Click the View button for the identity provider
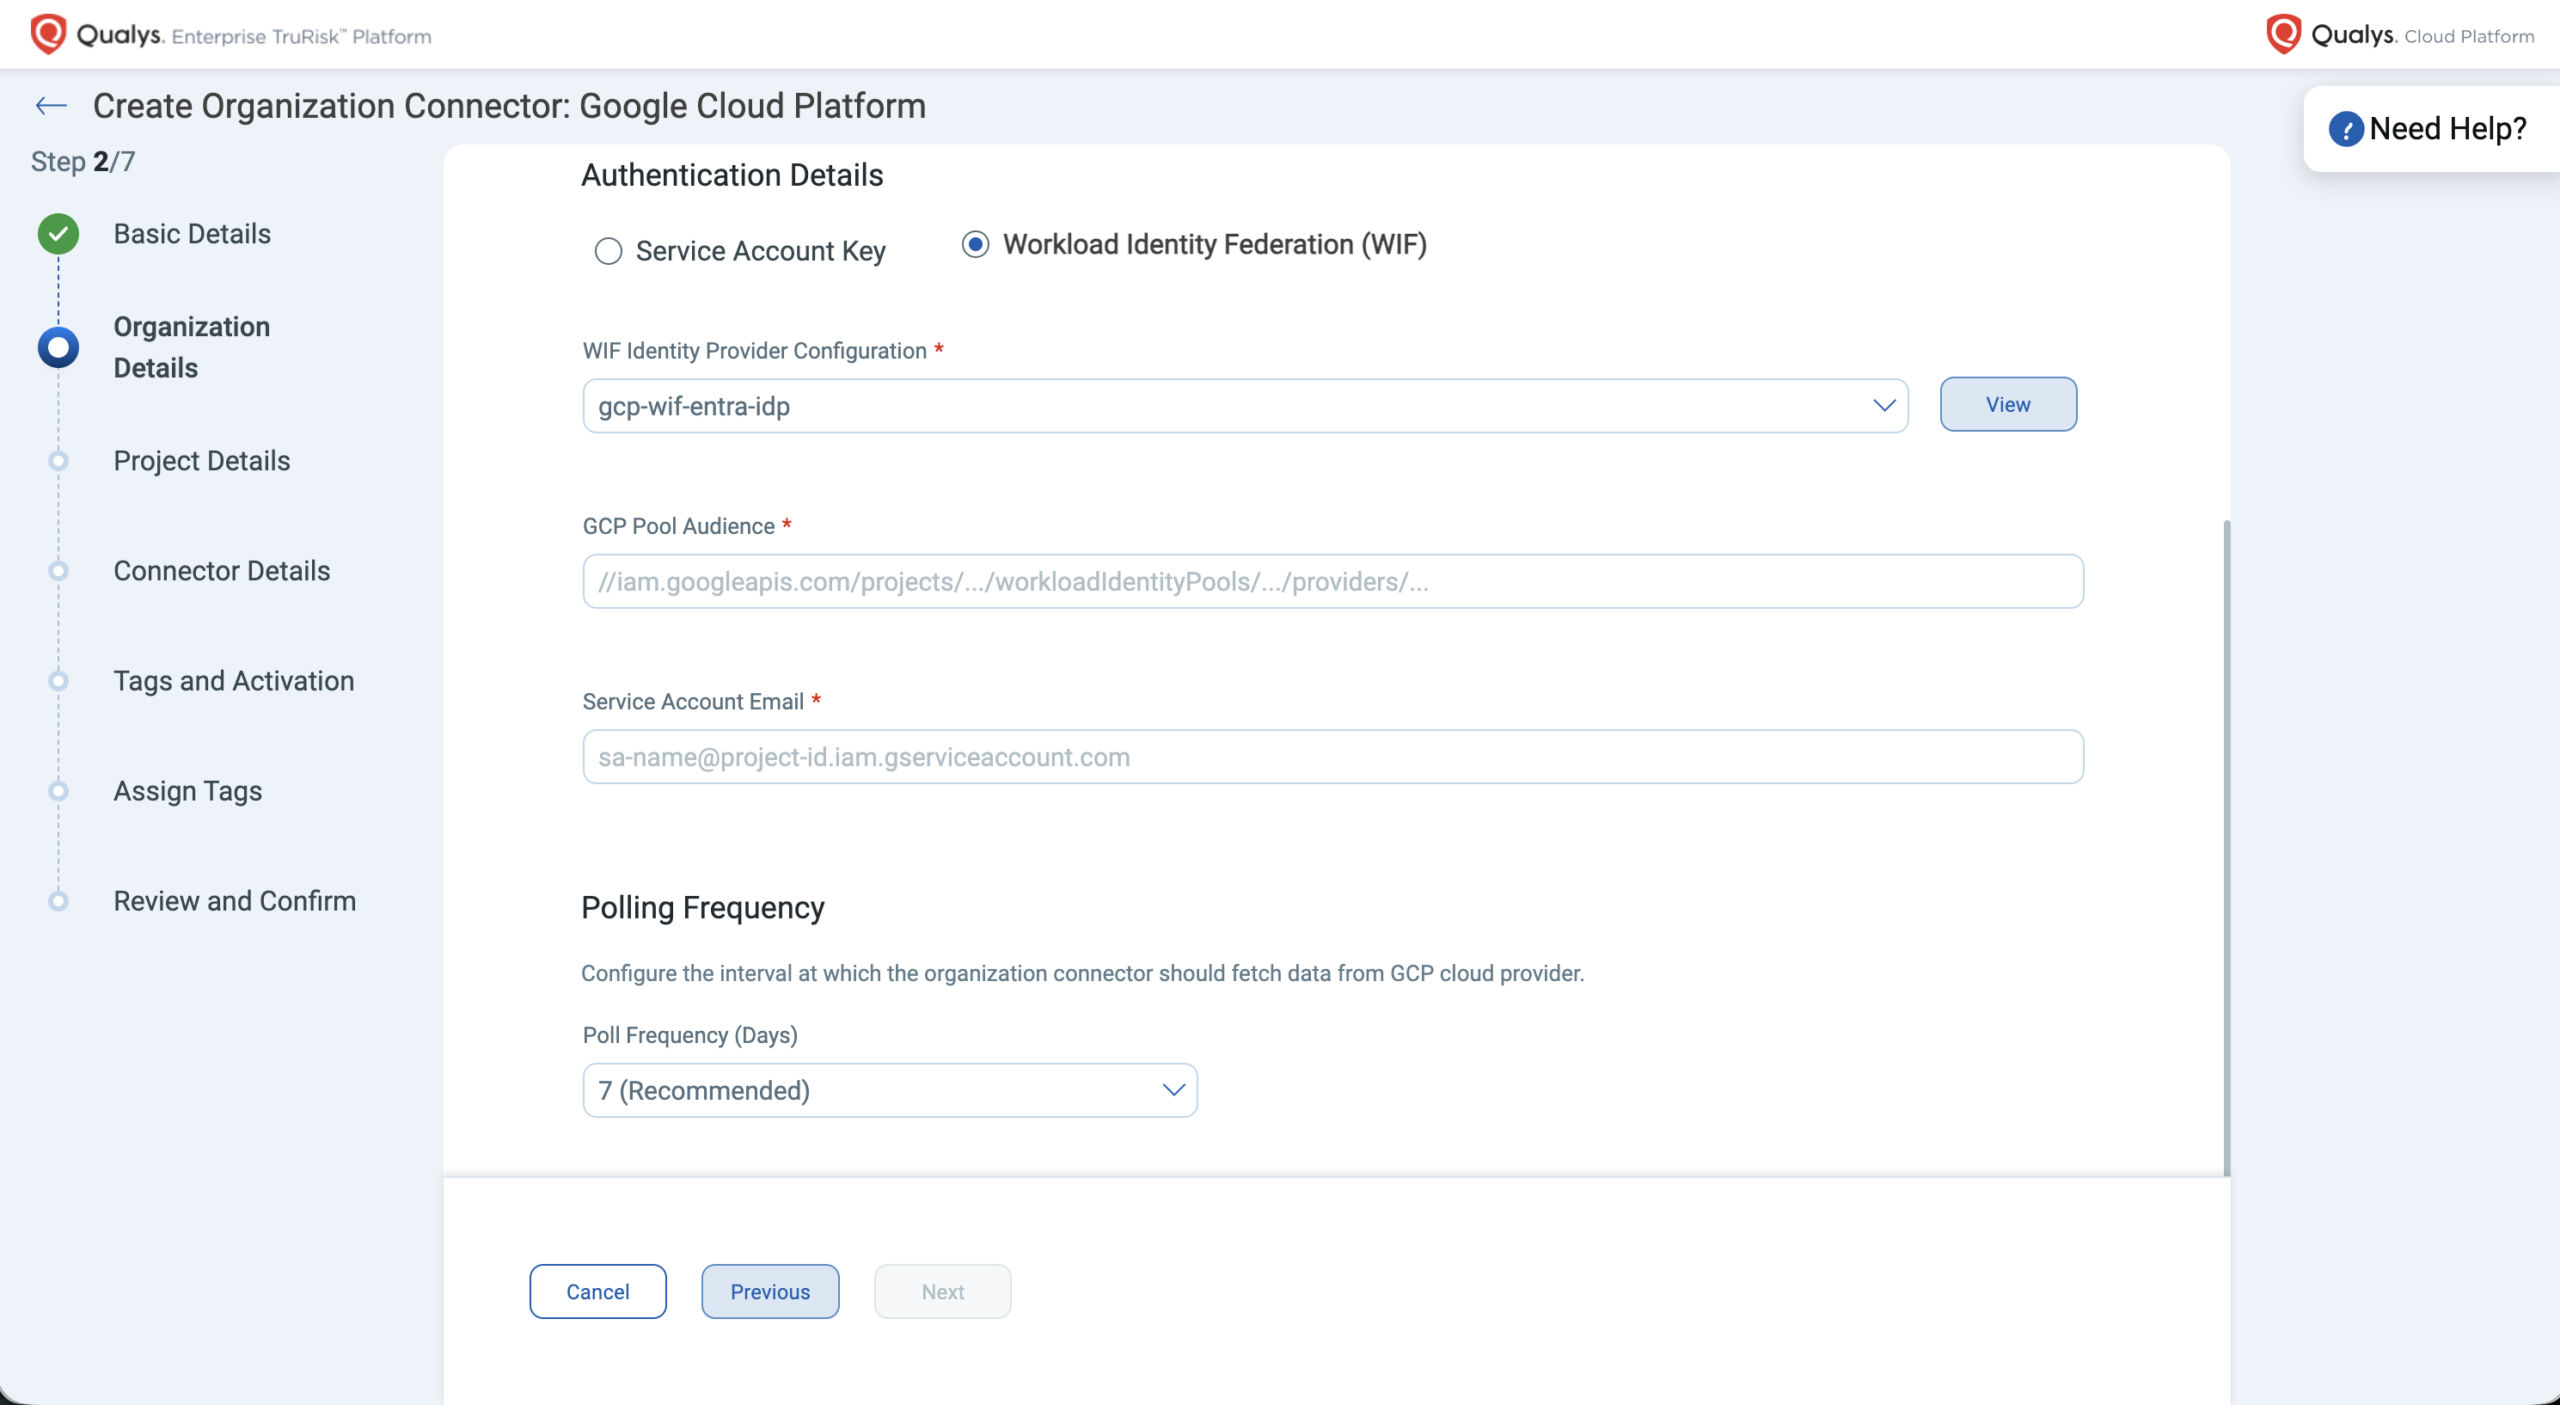Image resolution: width=2560 pixels, height=1405 pixels. pos(2008,404)
